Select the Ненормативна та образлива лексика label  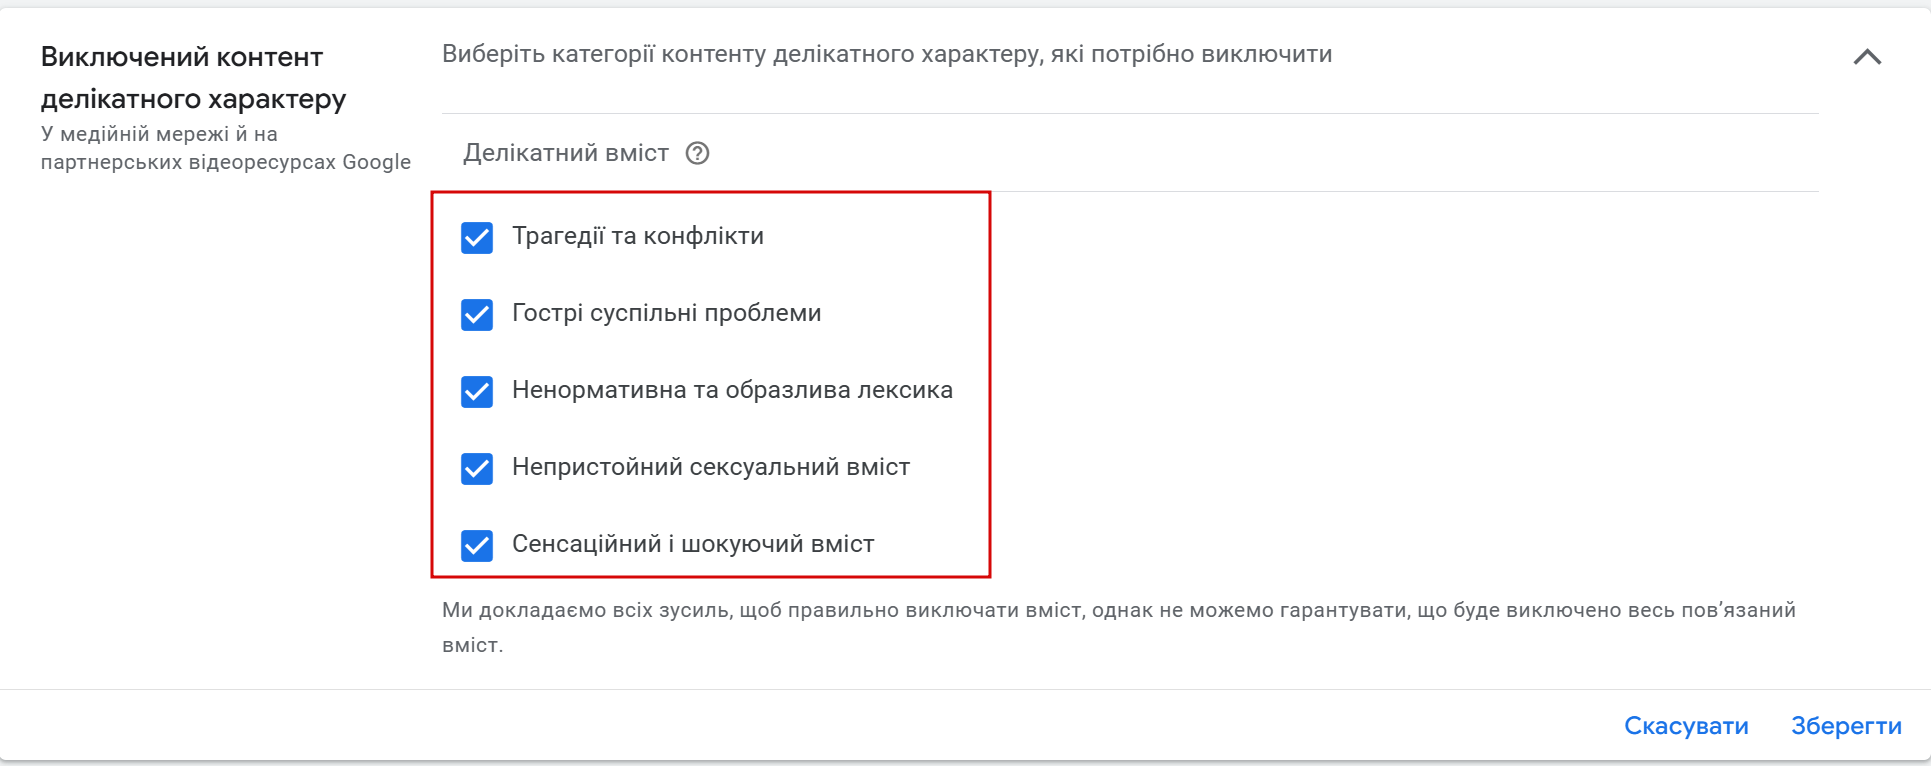(x=732, y=390)
